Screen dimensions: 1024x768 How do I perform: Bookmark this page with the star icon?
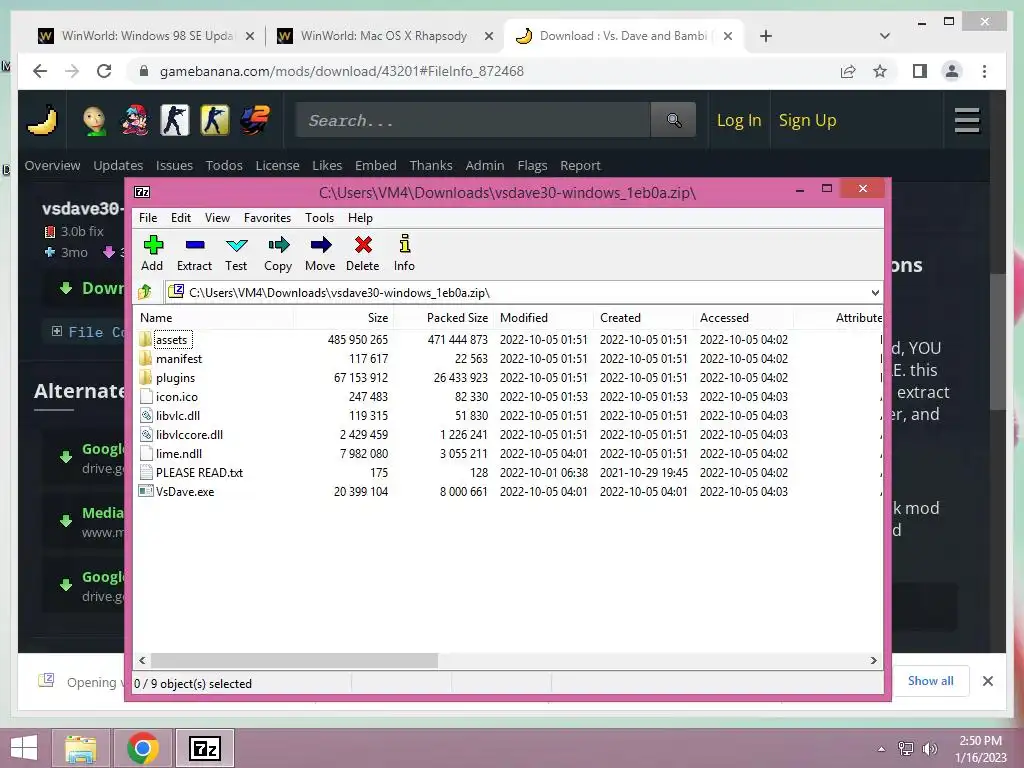(x=880, y=71)
